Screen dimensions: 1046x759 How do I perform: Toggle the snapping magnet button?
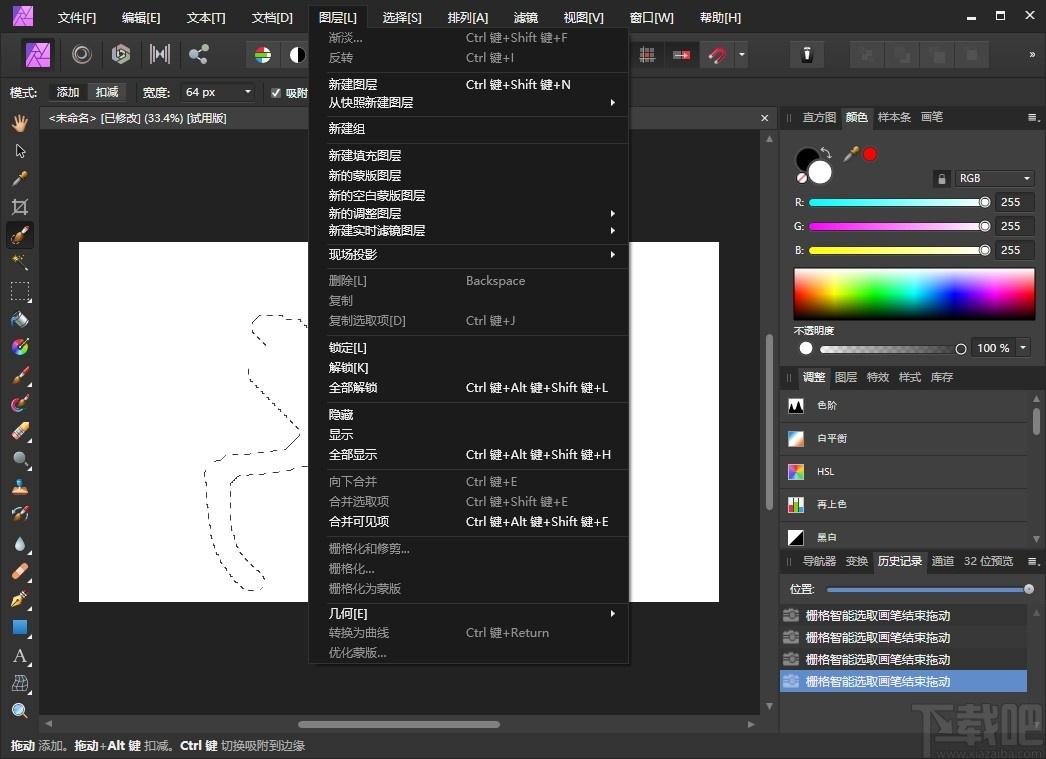click(x=717, y=55)
